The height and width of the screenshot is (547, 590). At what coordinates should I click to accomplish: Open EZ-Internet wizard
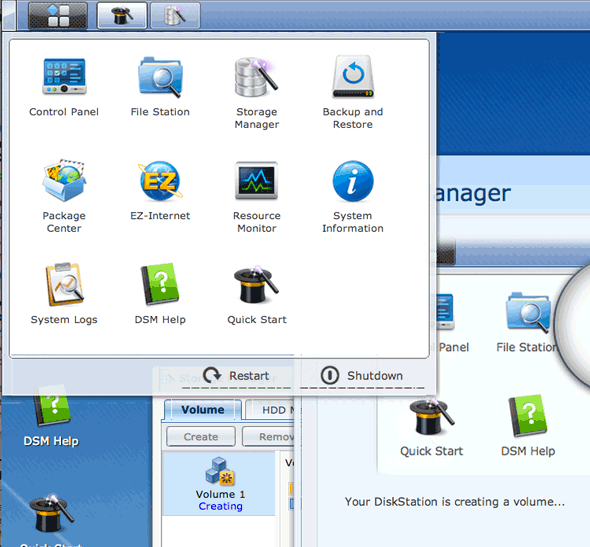click(x=160, y=191)
